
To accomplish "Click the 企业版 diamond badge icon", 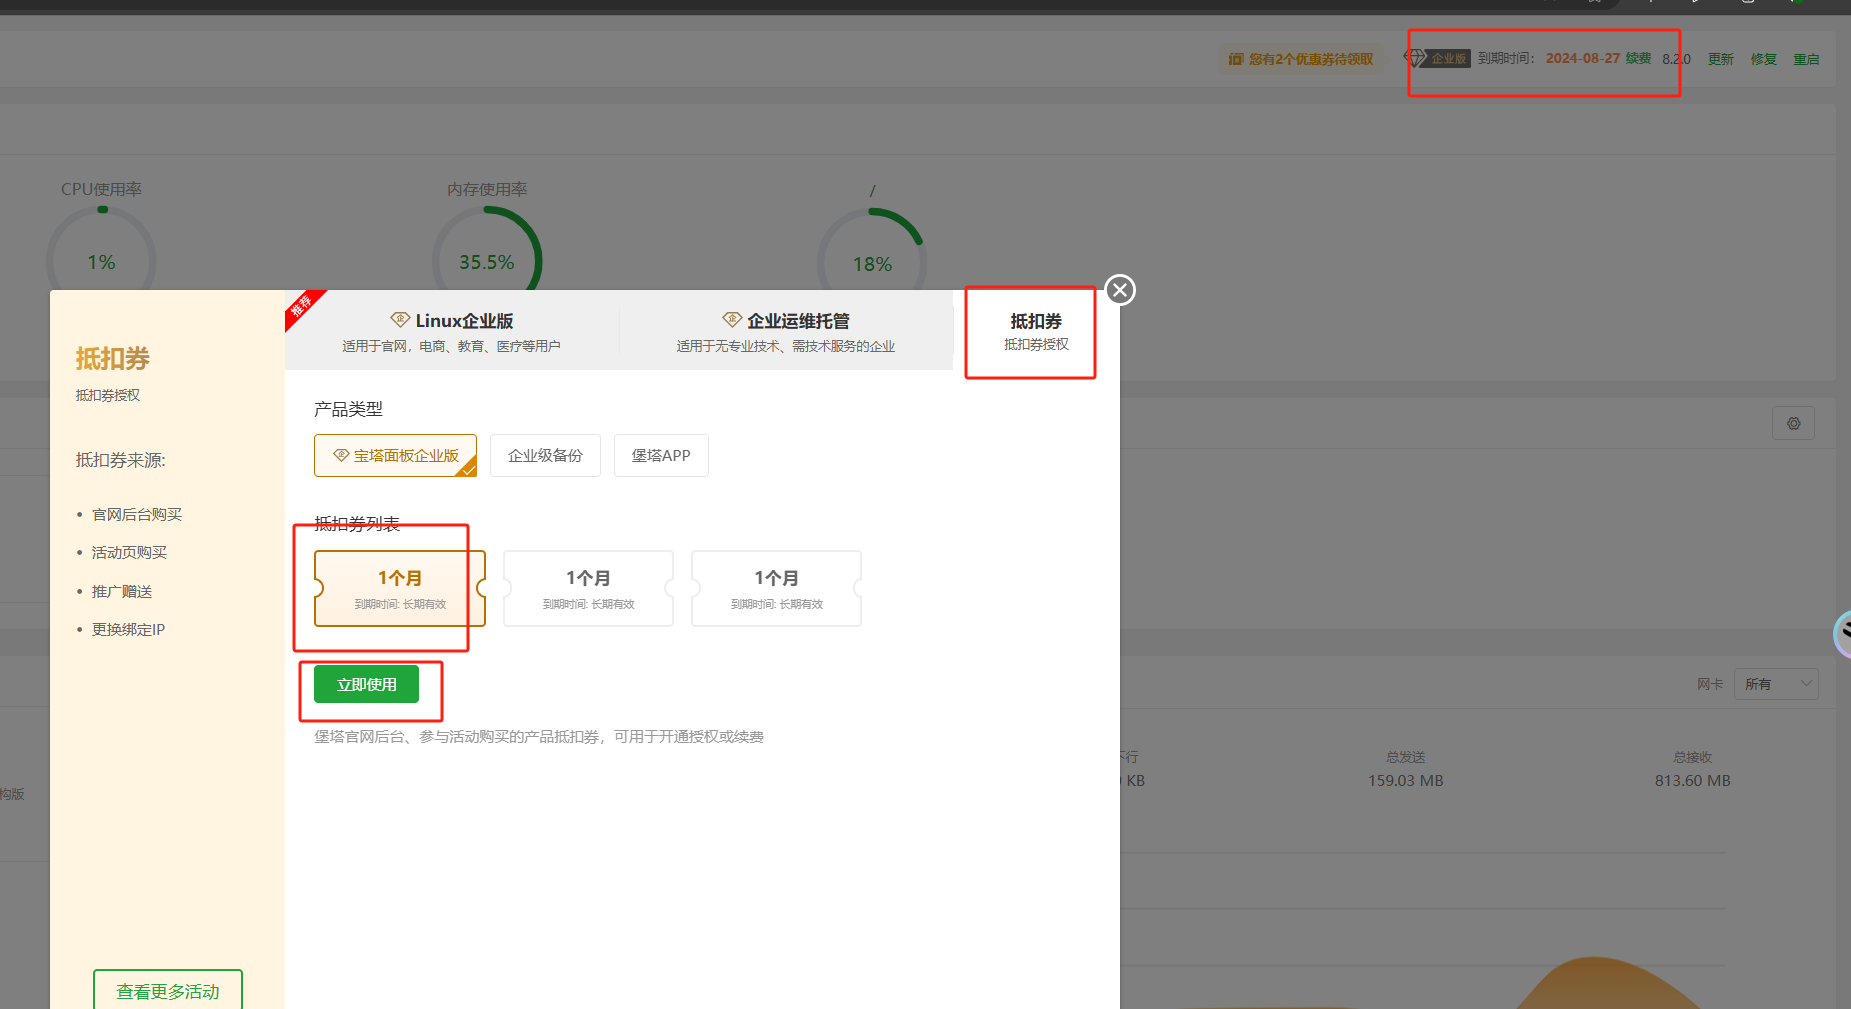I will [x=1437, y=58].
